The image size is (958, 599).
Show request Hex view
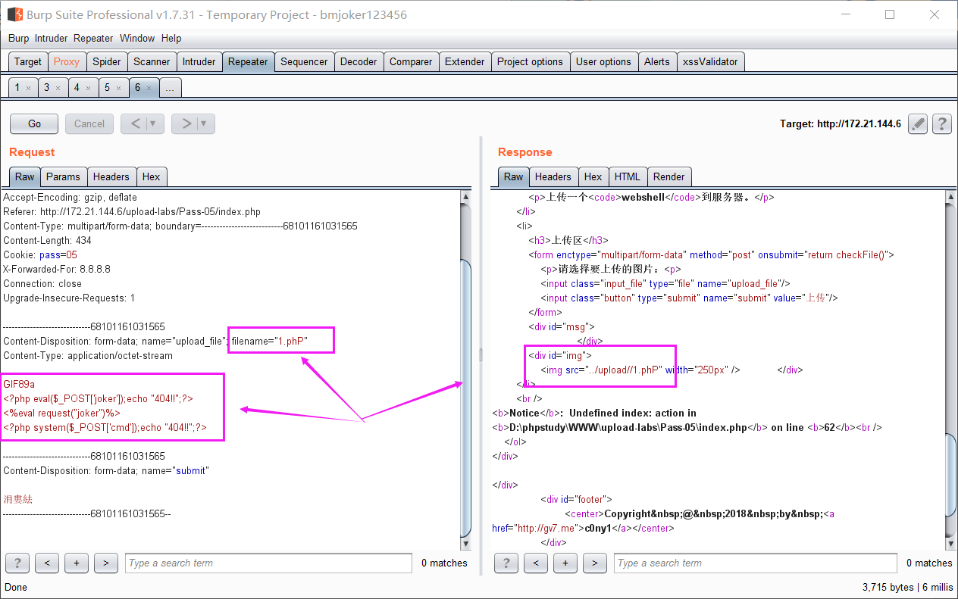tap(151, 177)
